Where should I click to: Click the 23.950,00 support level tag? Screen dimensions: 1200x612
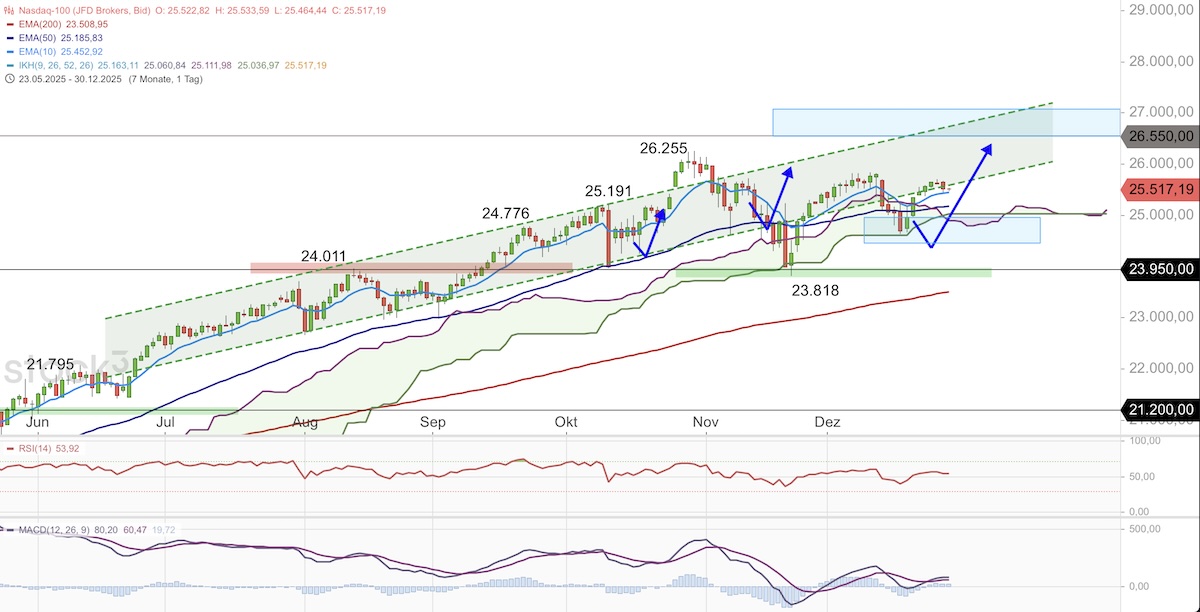click(1159, 269)
